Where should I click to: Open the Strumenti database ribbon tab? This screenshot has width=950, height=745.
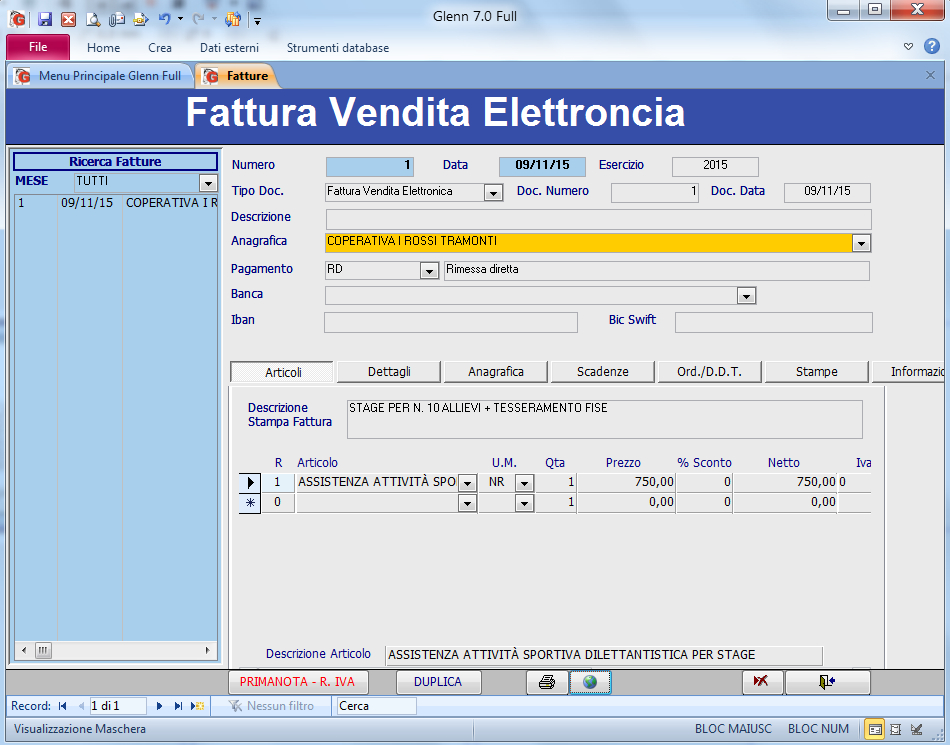point(338,47)
